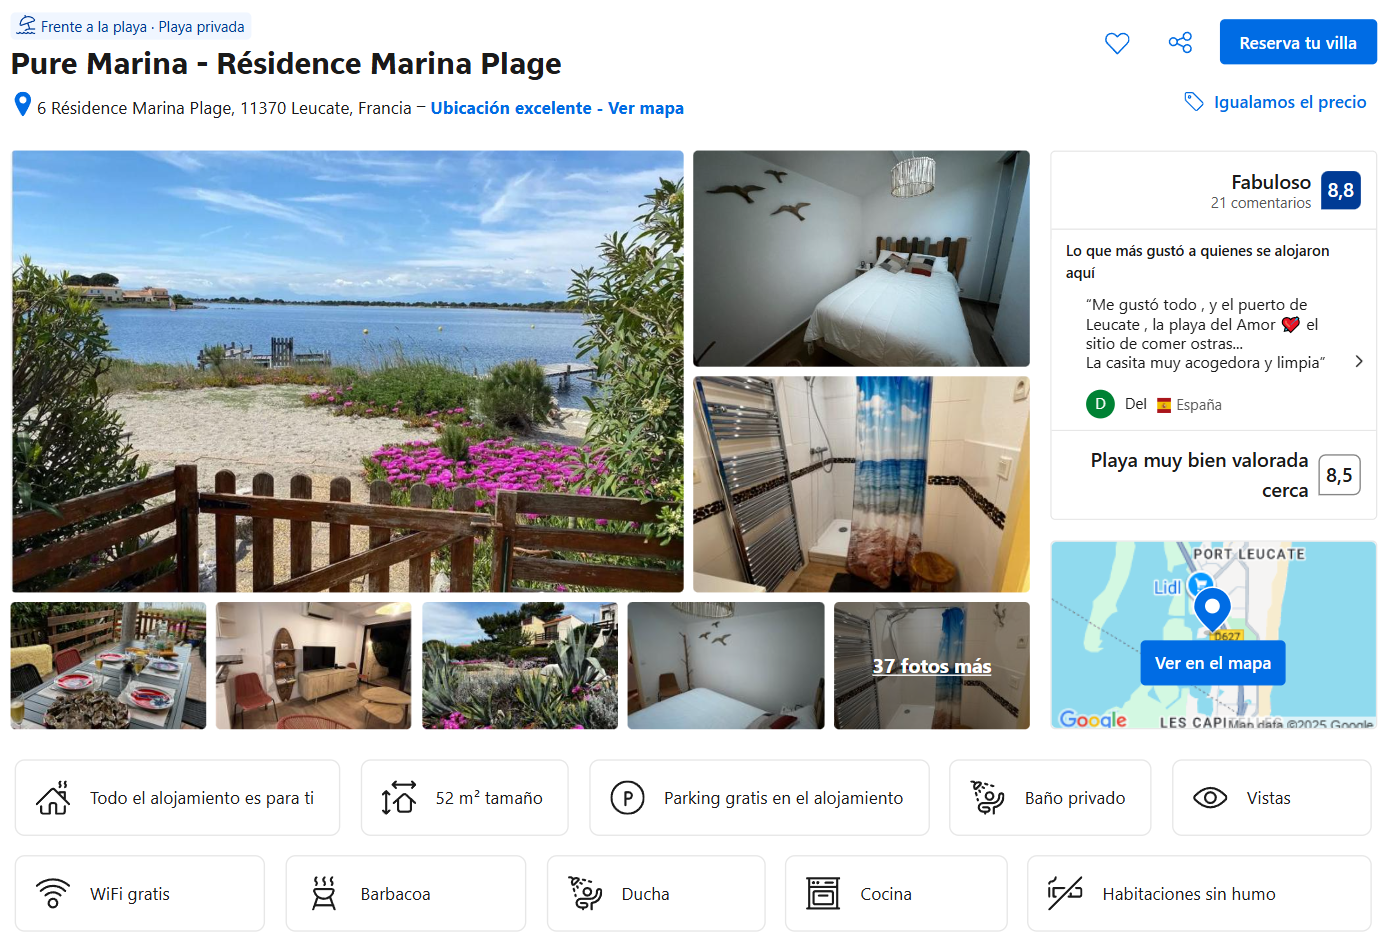Click the share icon
The height and width of the screenshot is (948, 1391).
point(1180,43)
